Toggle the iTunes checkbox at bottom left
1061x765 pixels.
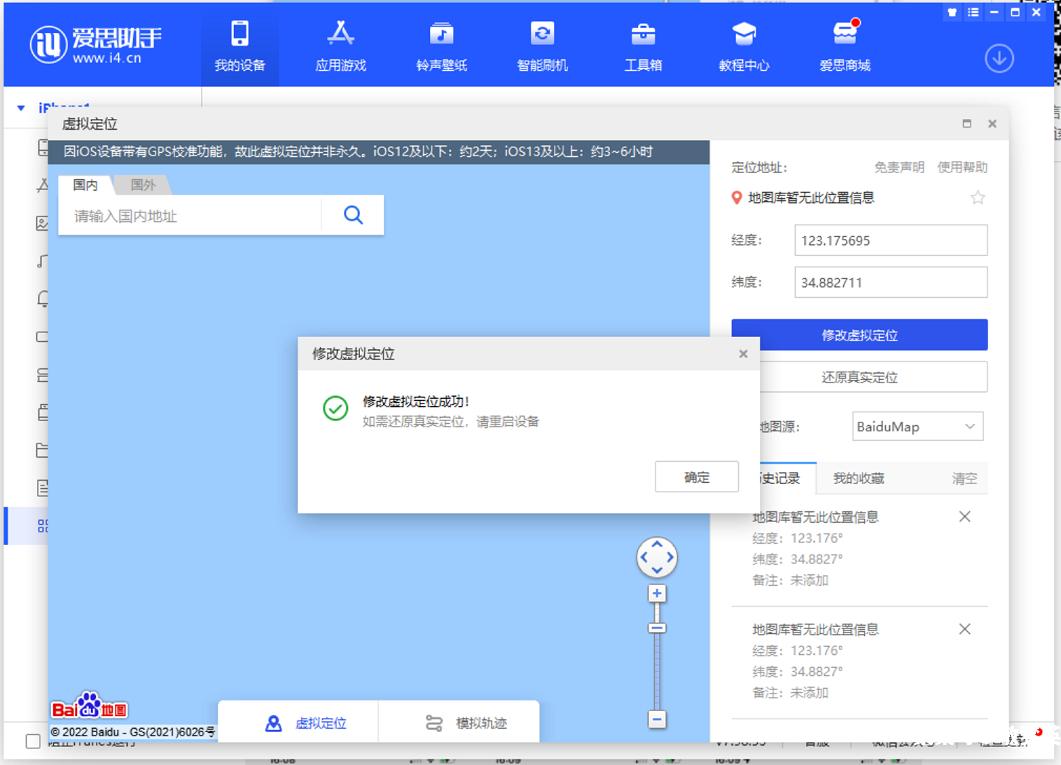coord(32,741)
